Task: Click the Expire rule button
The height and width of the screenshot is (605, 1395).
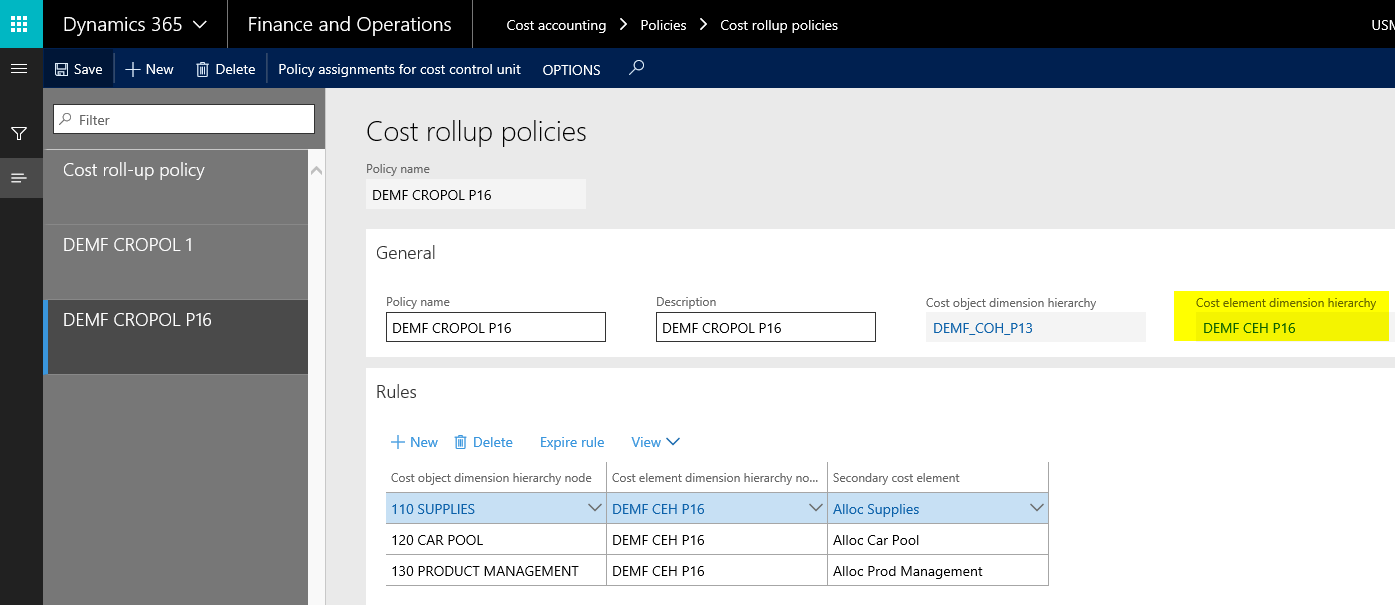Action: point(572,442)
